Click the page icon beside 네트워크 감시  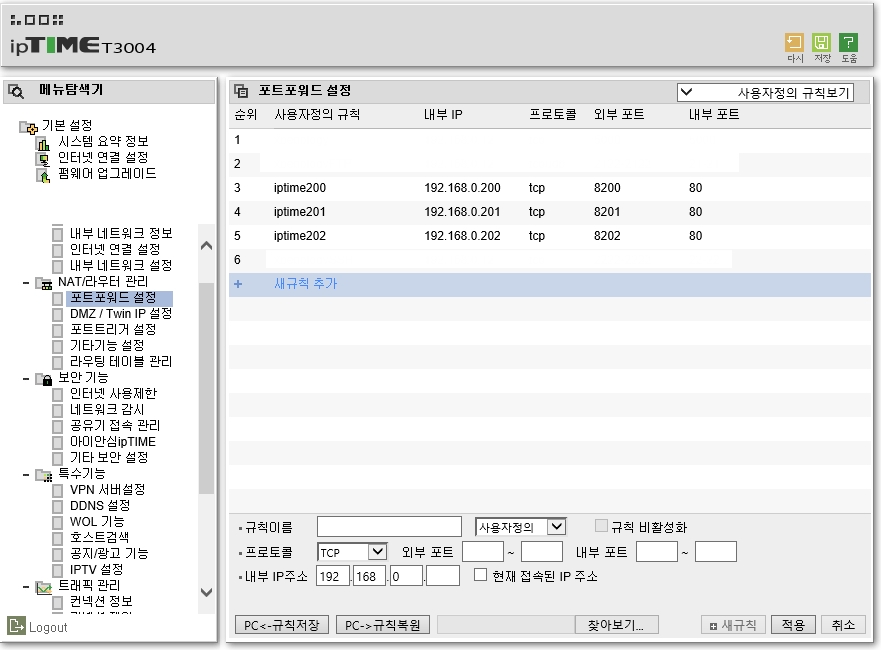pyautogui.click(x=57, y=410)
